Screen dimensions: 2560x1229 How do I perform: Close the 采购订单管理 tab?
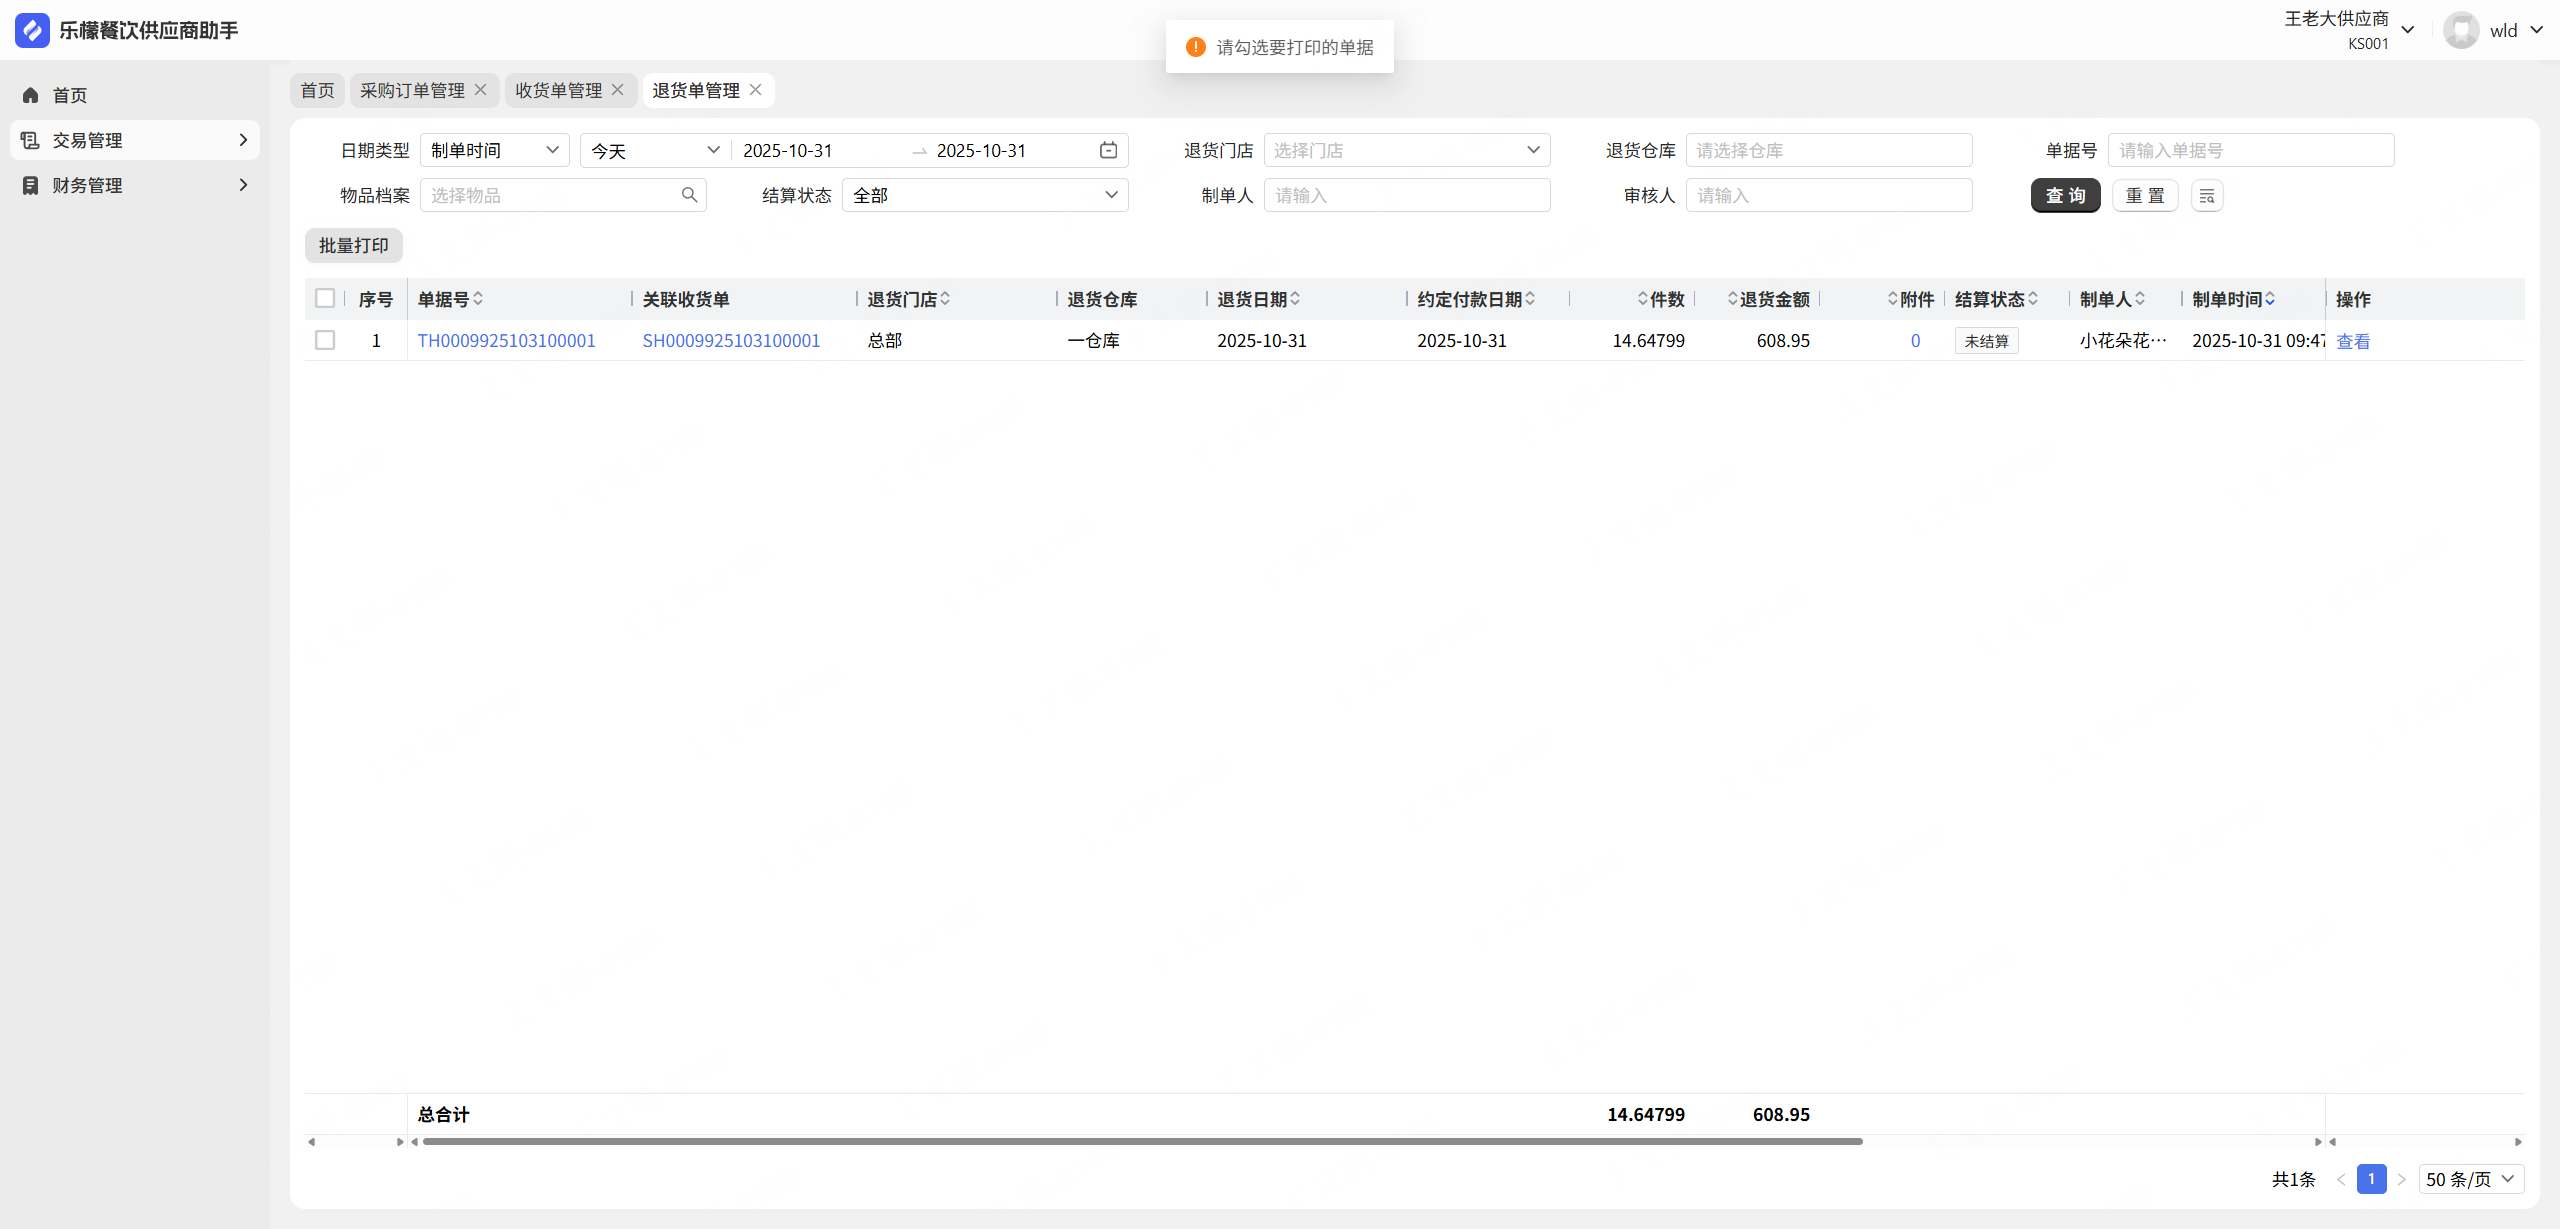tap(481, 90)
